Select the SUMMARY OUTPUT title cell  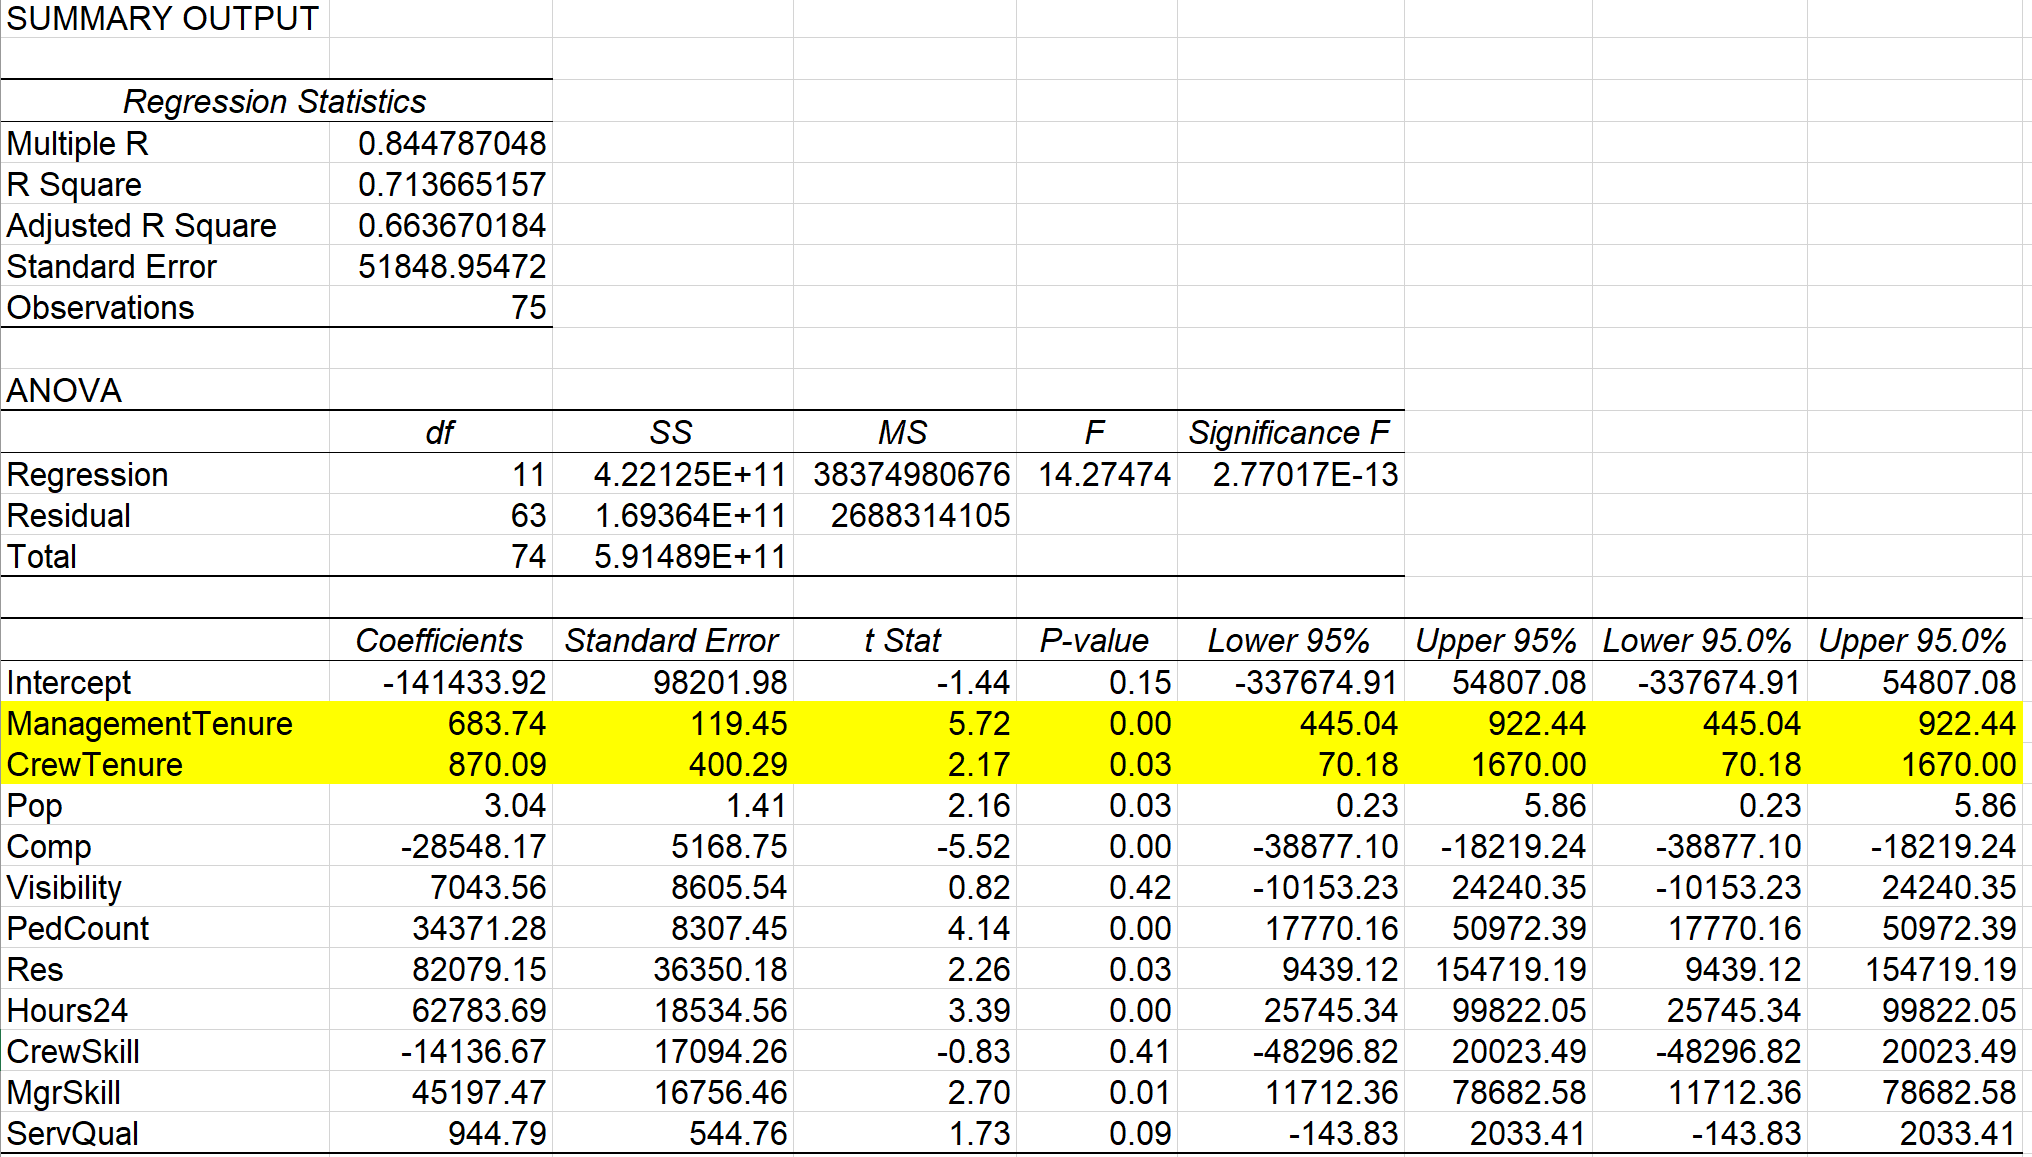[163, 18]
